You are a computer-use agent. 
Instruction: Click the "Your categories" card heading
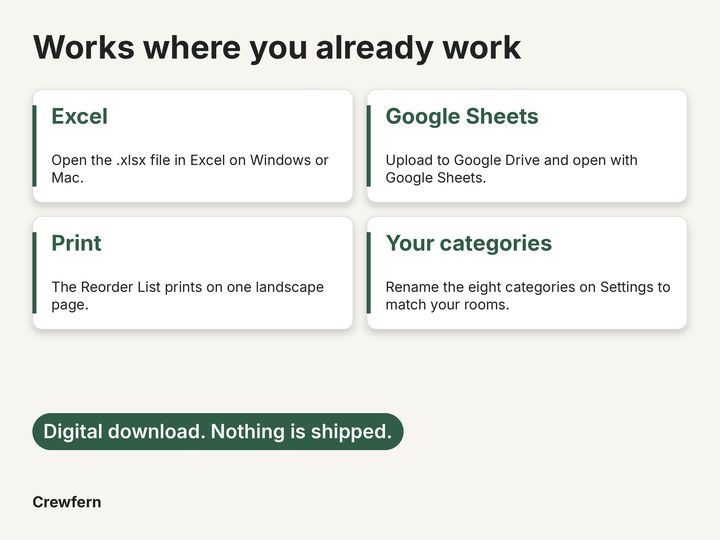point(469,243)
